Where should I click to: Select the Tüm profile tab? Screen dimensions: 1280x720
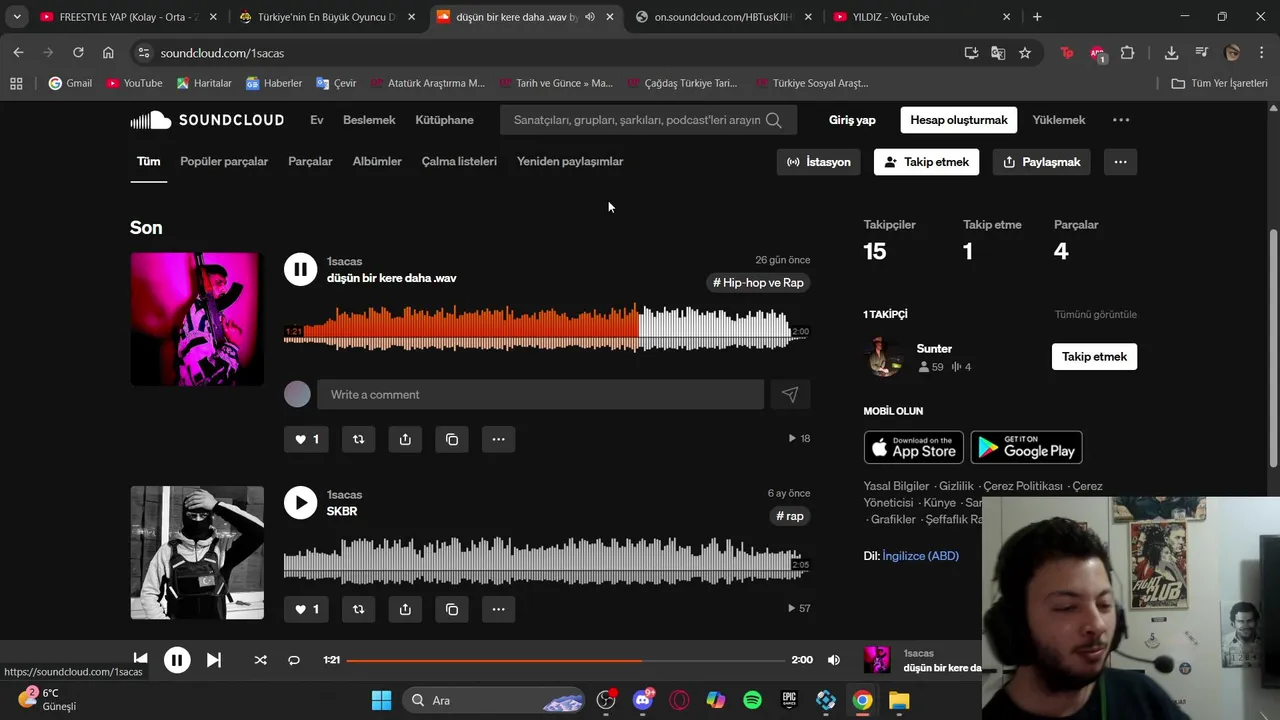click(148, 161)
